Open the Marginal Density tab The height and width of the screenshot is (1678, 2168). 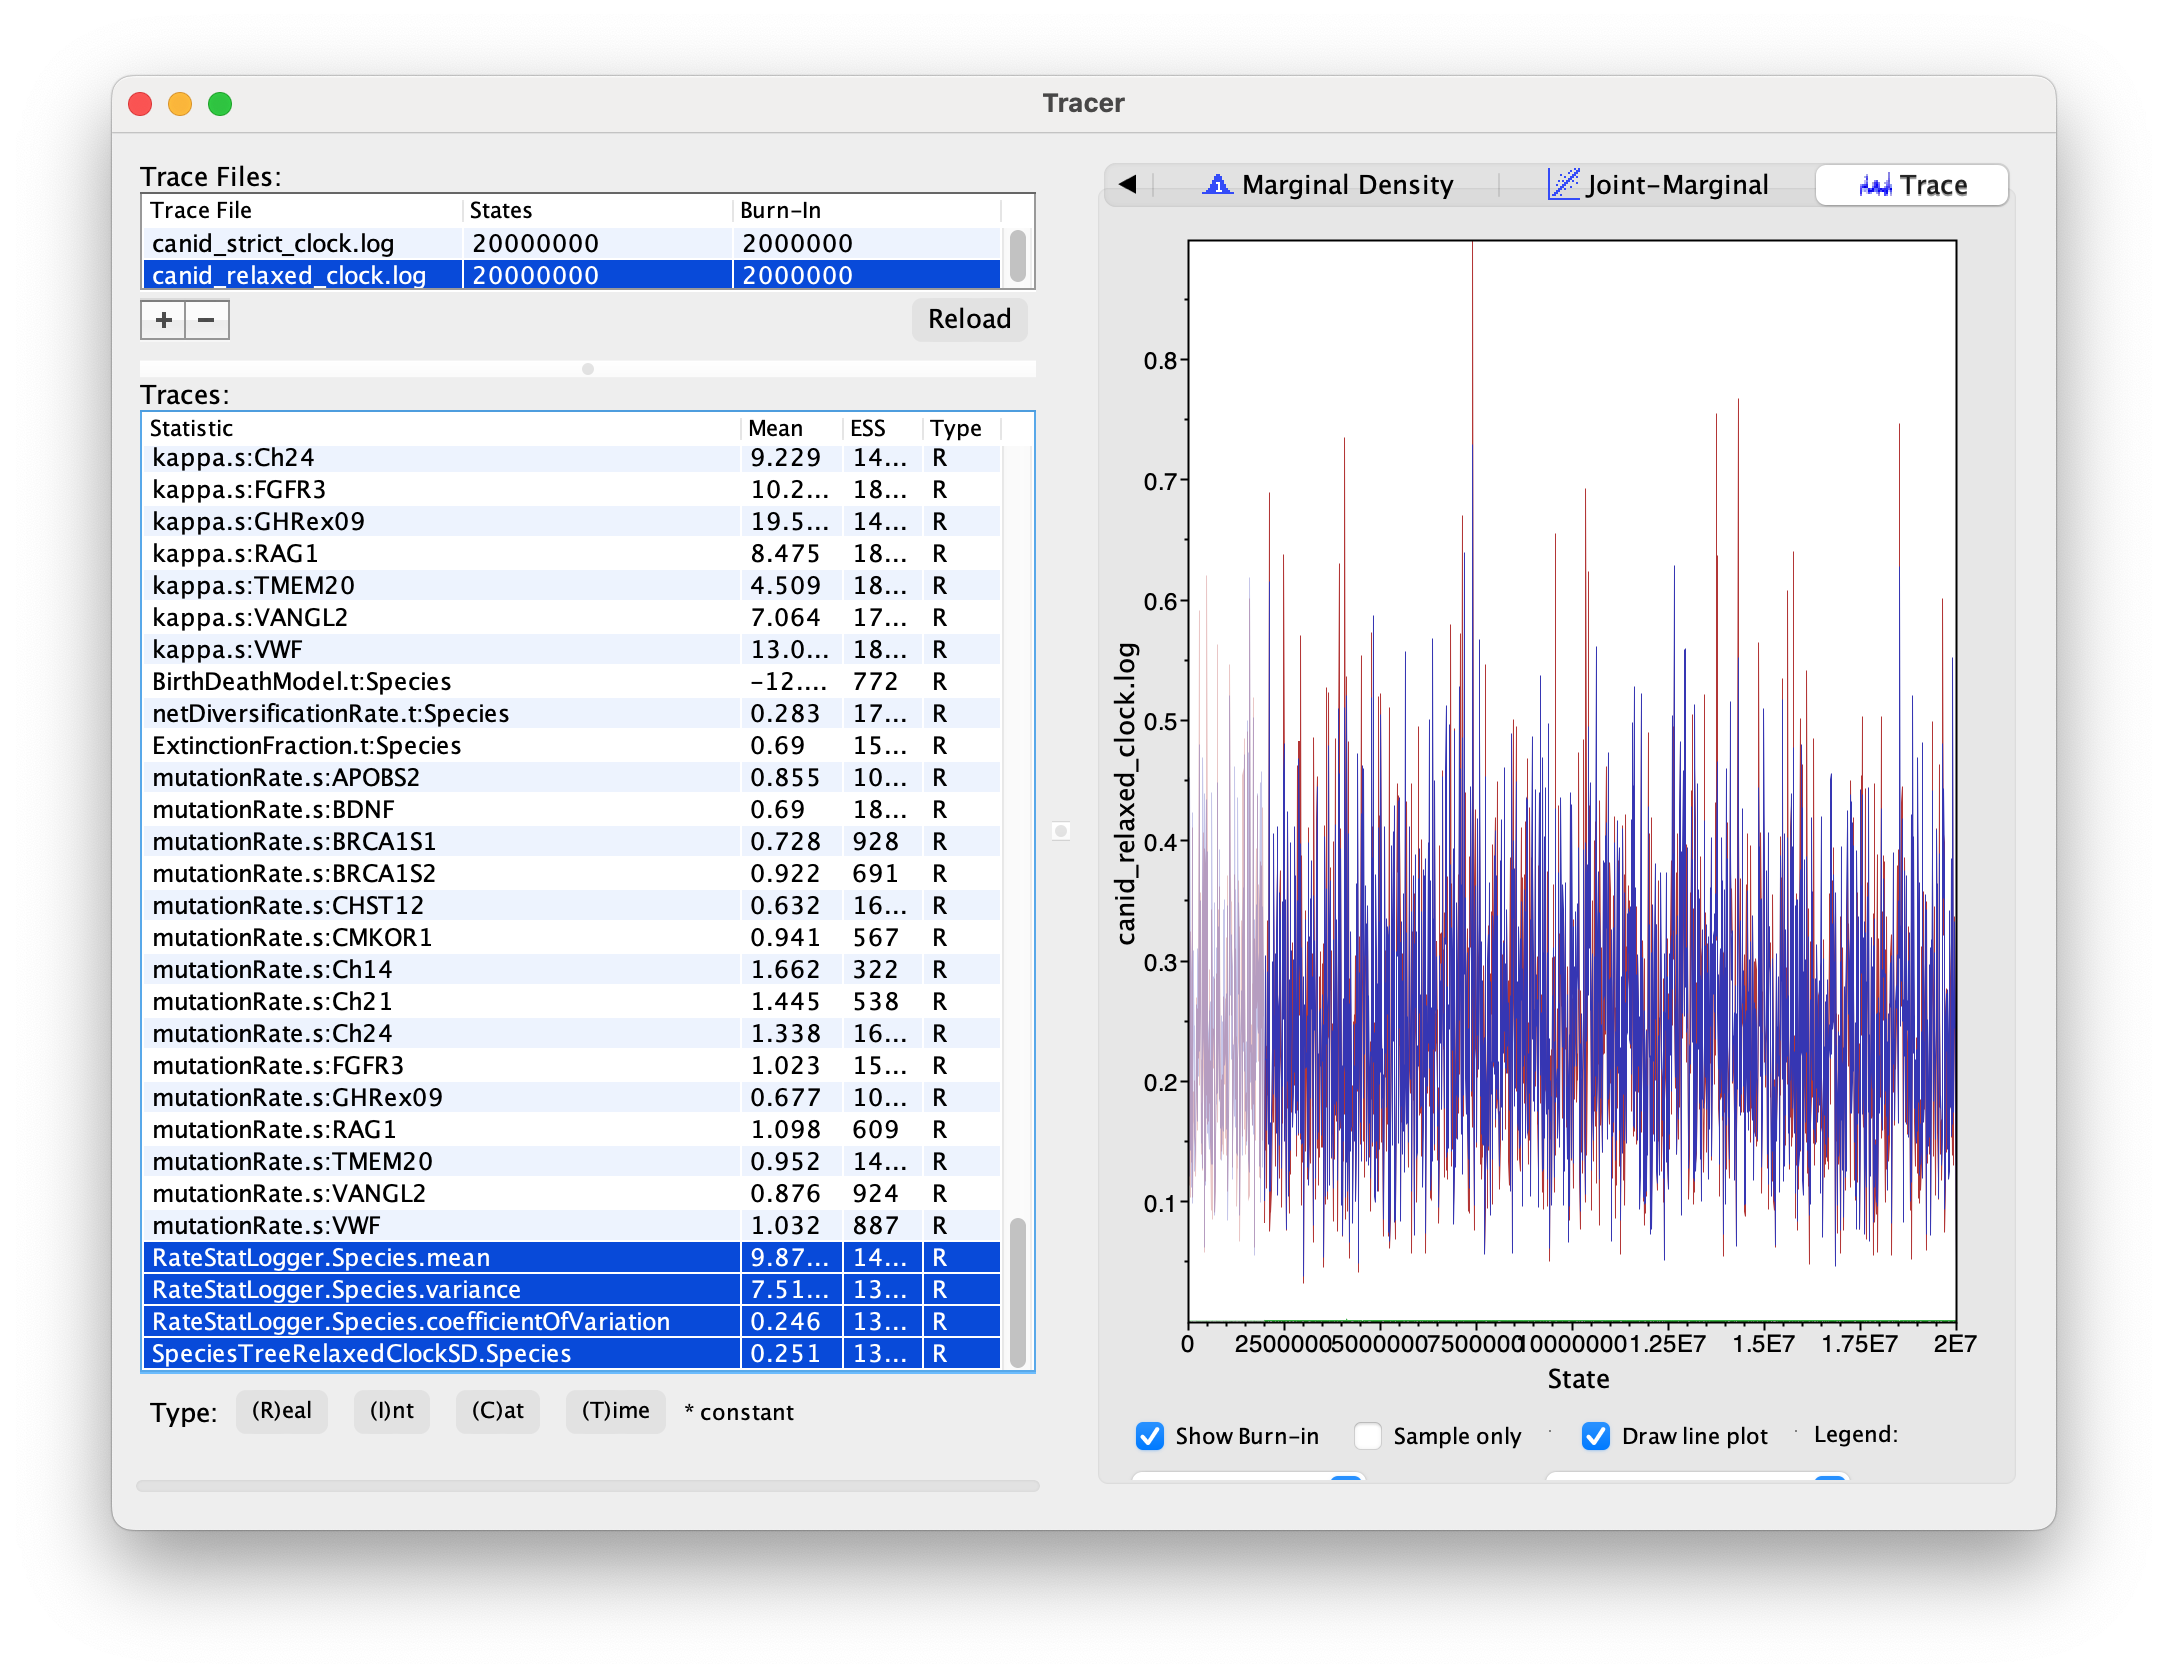point(1328,185)
